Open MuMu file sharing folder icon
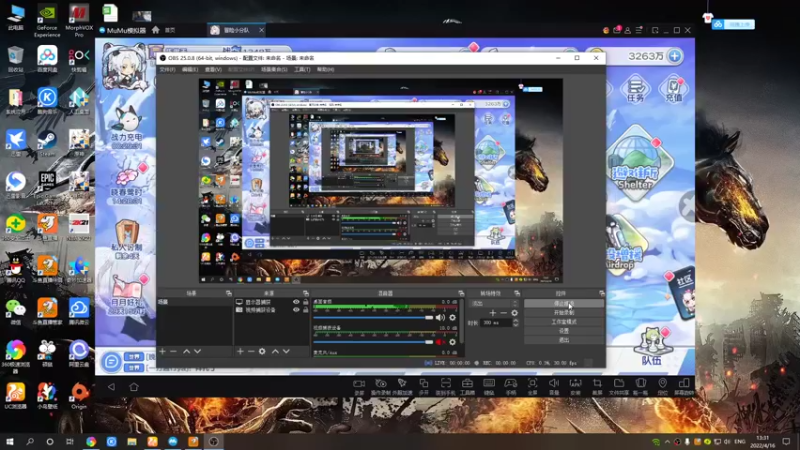The image size is (800, 450). [x=619, y=386]
